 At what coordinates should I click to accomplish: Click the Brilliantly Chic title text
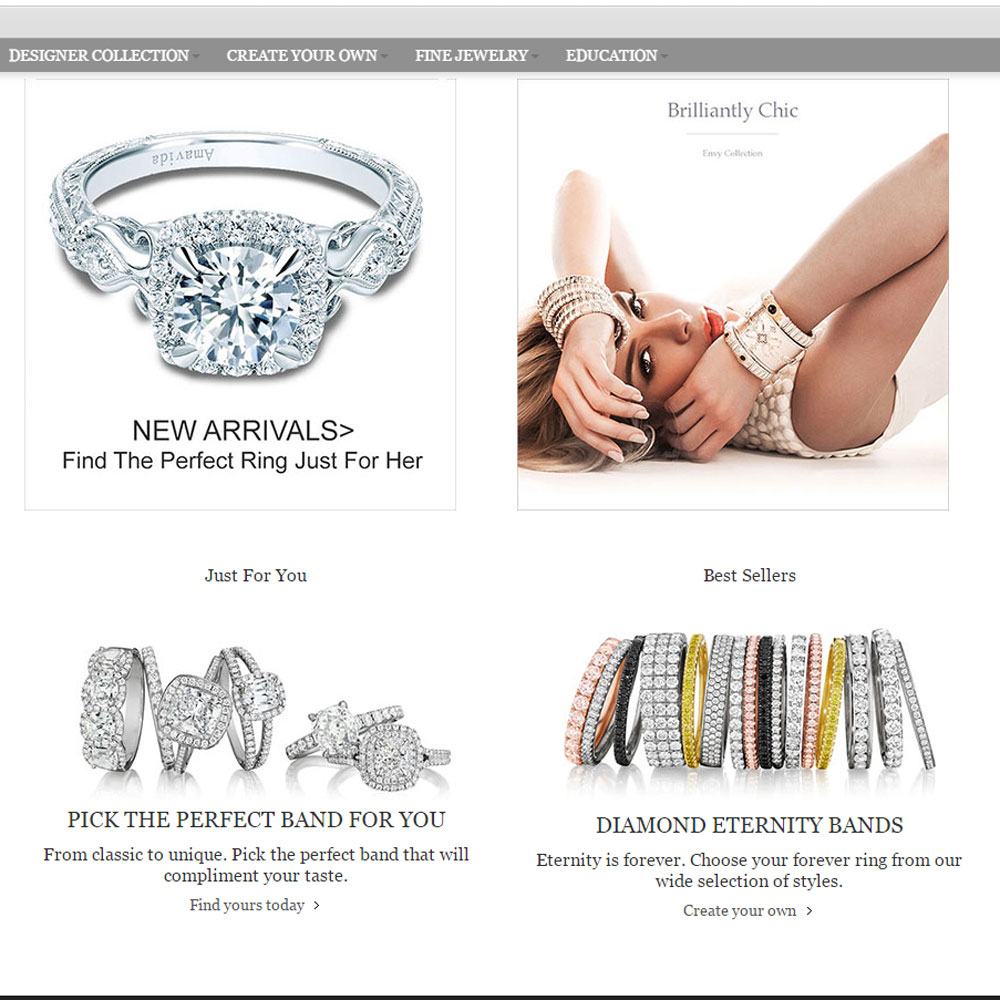click(733, 110)
